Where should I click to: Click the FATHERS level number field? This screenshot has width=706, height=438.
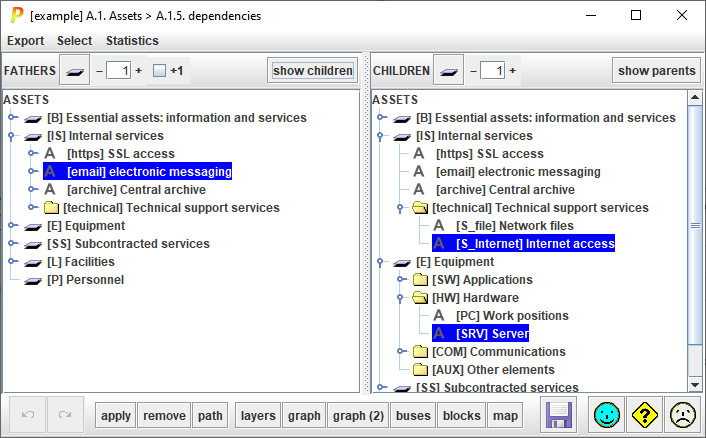[118, 71]
